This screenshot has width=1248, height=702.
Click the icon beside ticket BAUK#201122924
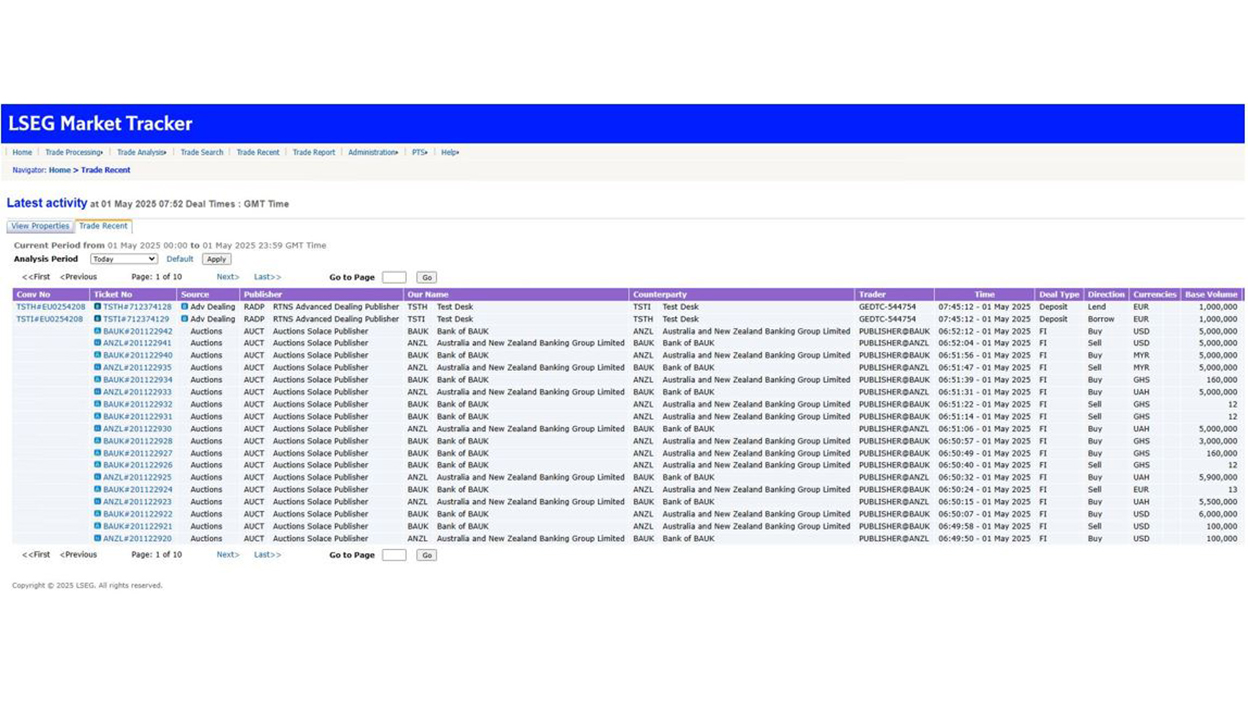(x=97, y=490)
